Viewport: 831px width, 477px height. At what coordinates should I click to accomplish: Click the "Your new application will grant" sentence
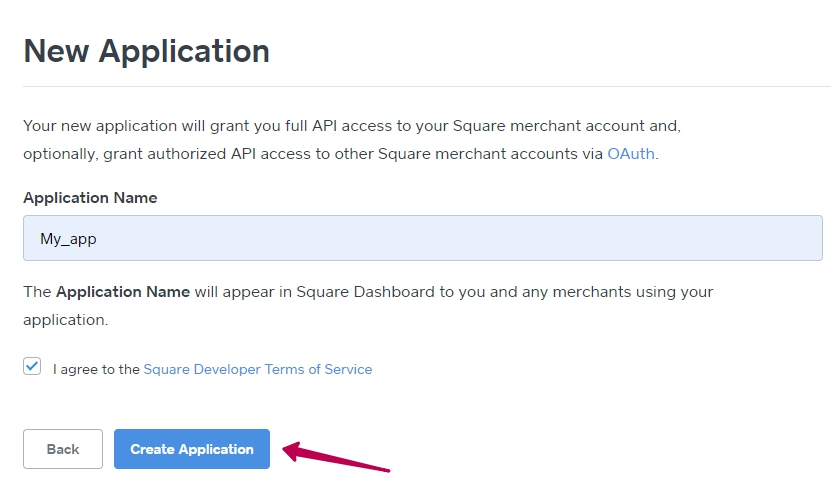130,126
